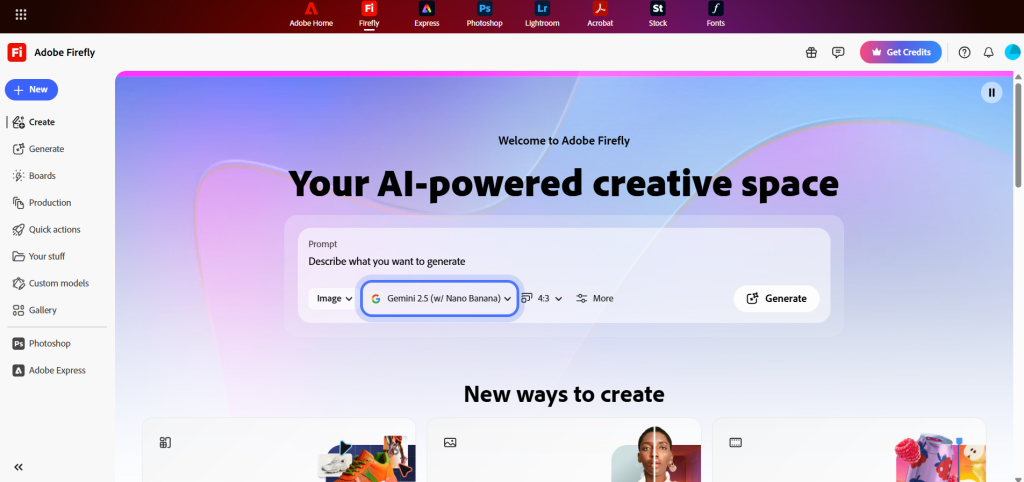Click the gift box icon in header
The image size is (1024, 482).
(x=811, y=52)
